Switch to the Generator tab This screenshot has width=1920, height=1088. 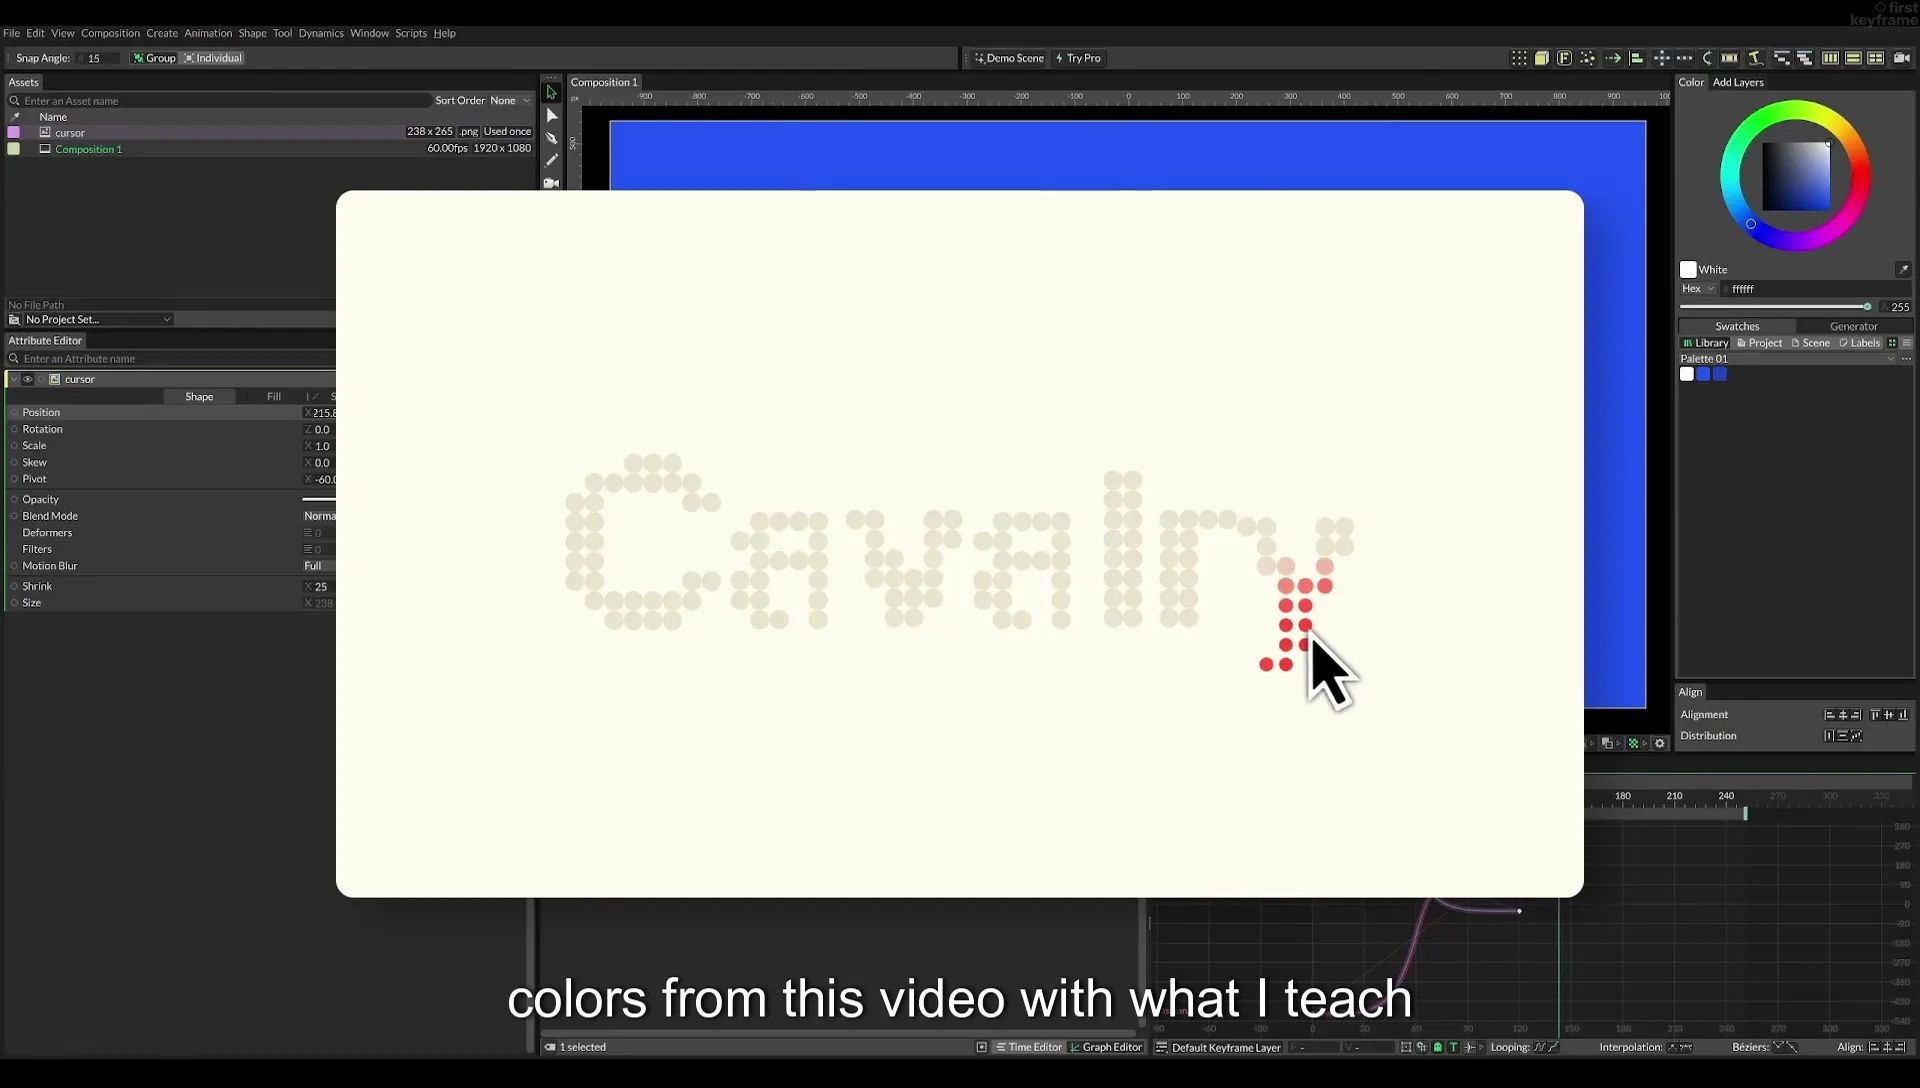coord(1853,326)
